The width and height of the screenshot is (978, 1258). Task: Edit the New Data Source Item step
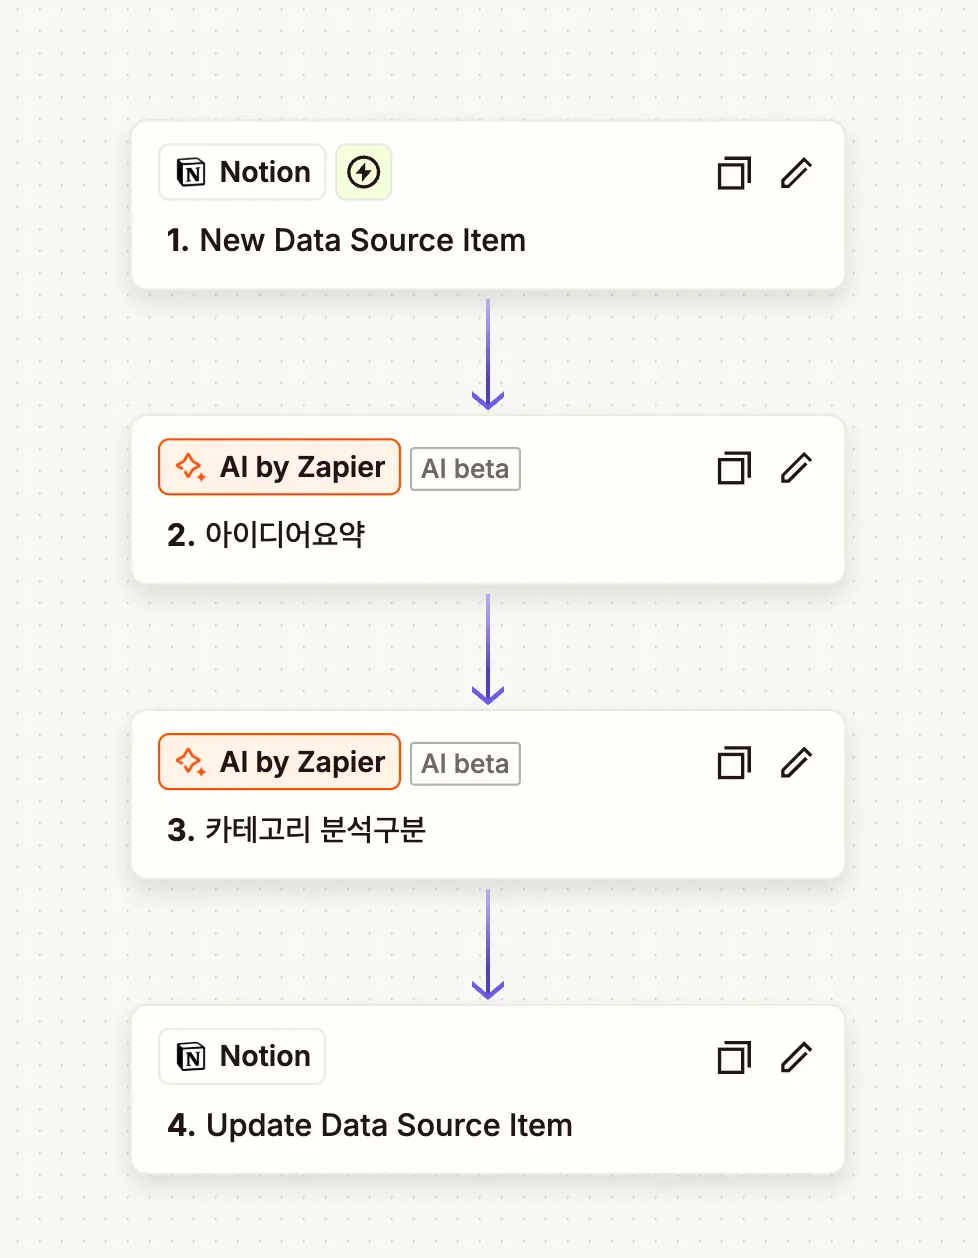click(796, 173)
